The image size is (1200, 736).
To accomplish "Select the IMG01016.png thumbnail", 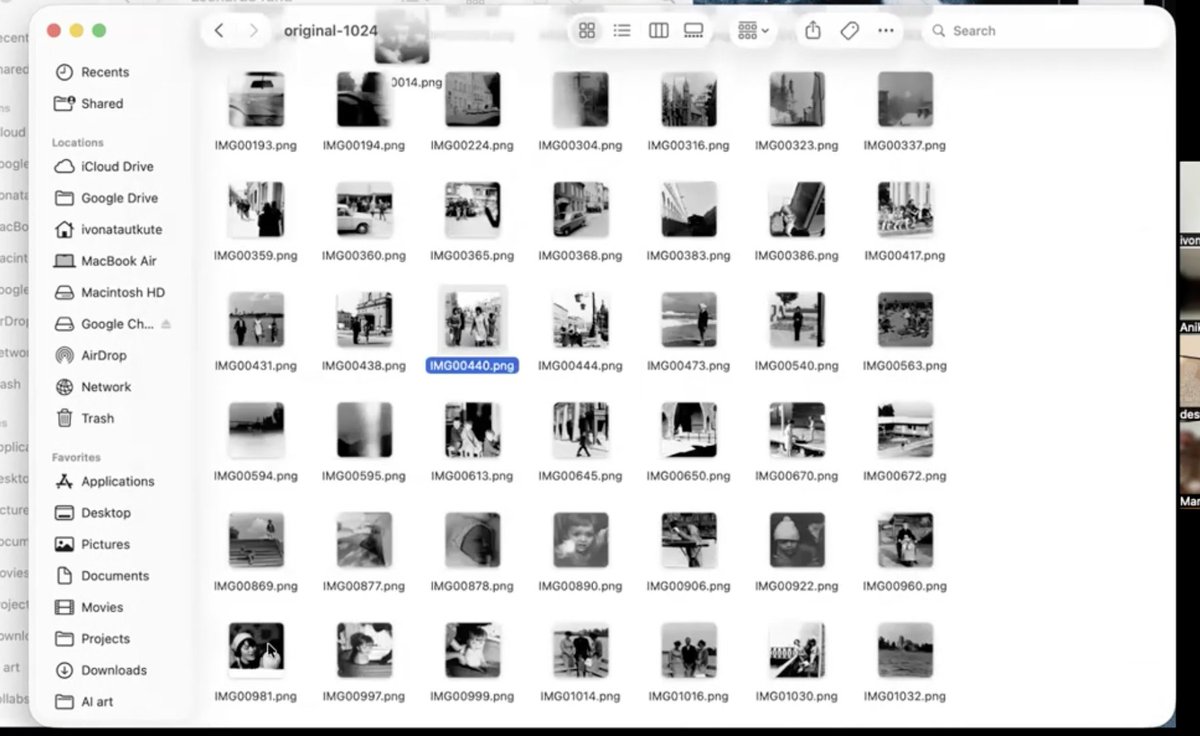I will [x=689, y=650].
